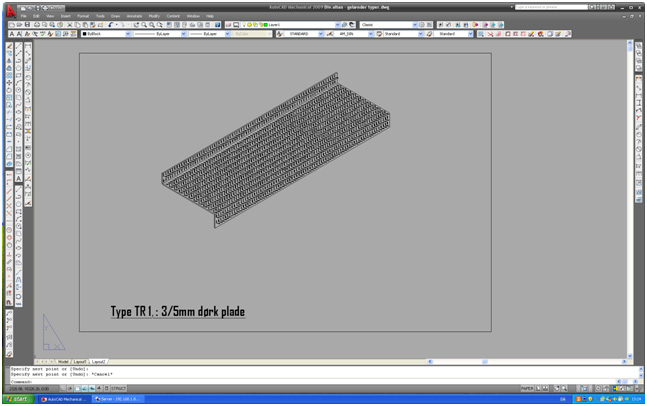Click Save icon in Standard toolbar
The height and width of the screenshot is (406, 647).
pos(27,25)
